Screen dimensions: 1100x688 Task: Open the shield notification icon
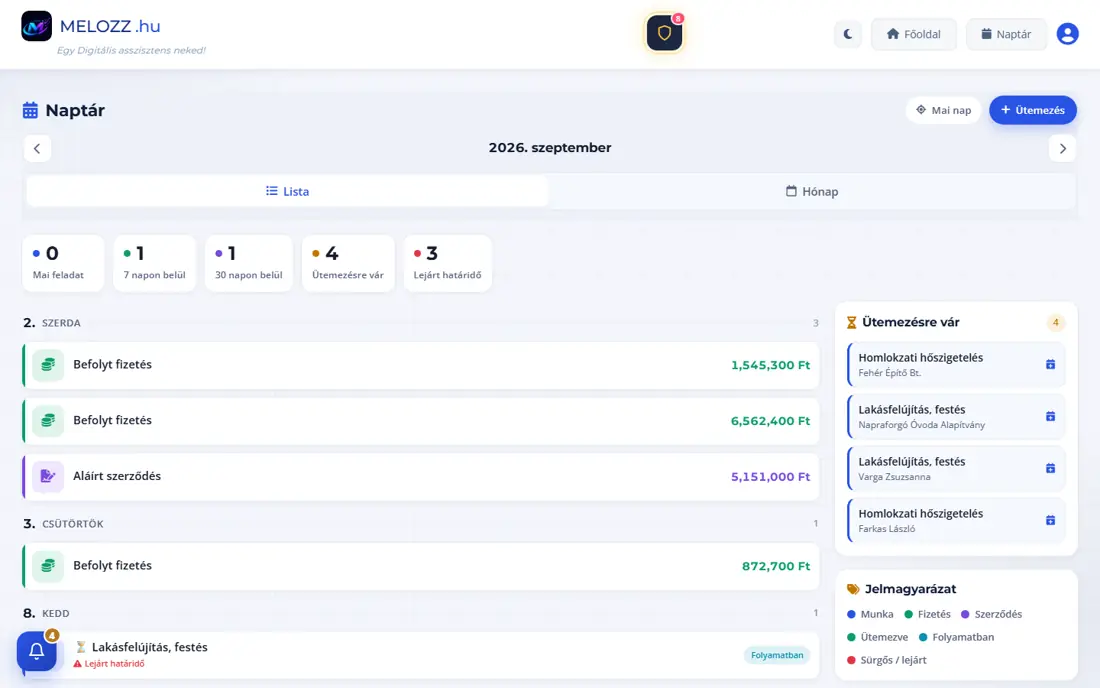(x=664, y=33)
